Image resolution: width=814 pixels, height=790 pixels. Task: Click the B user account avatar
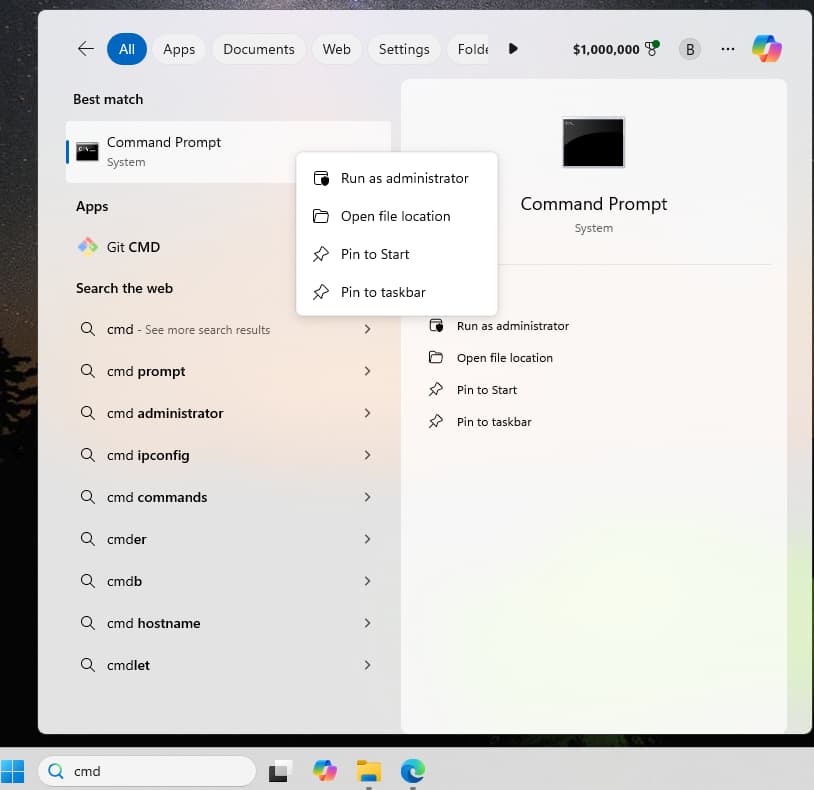(690, 49)
